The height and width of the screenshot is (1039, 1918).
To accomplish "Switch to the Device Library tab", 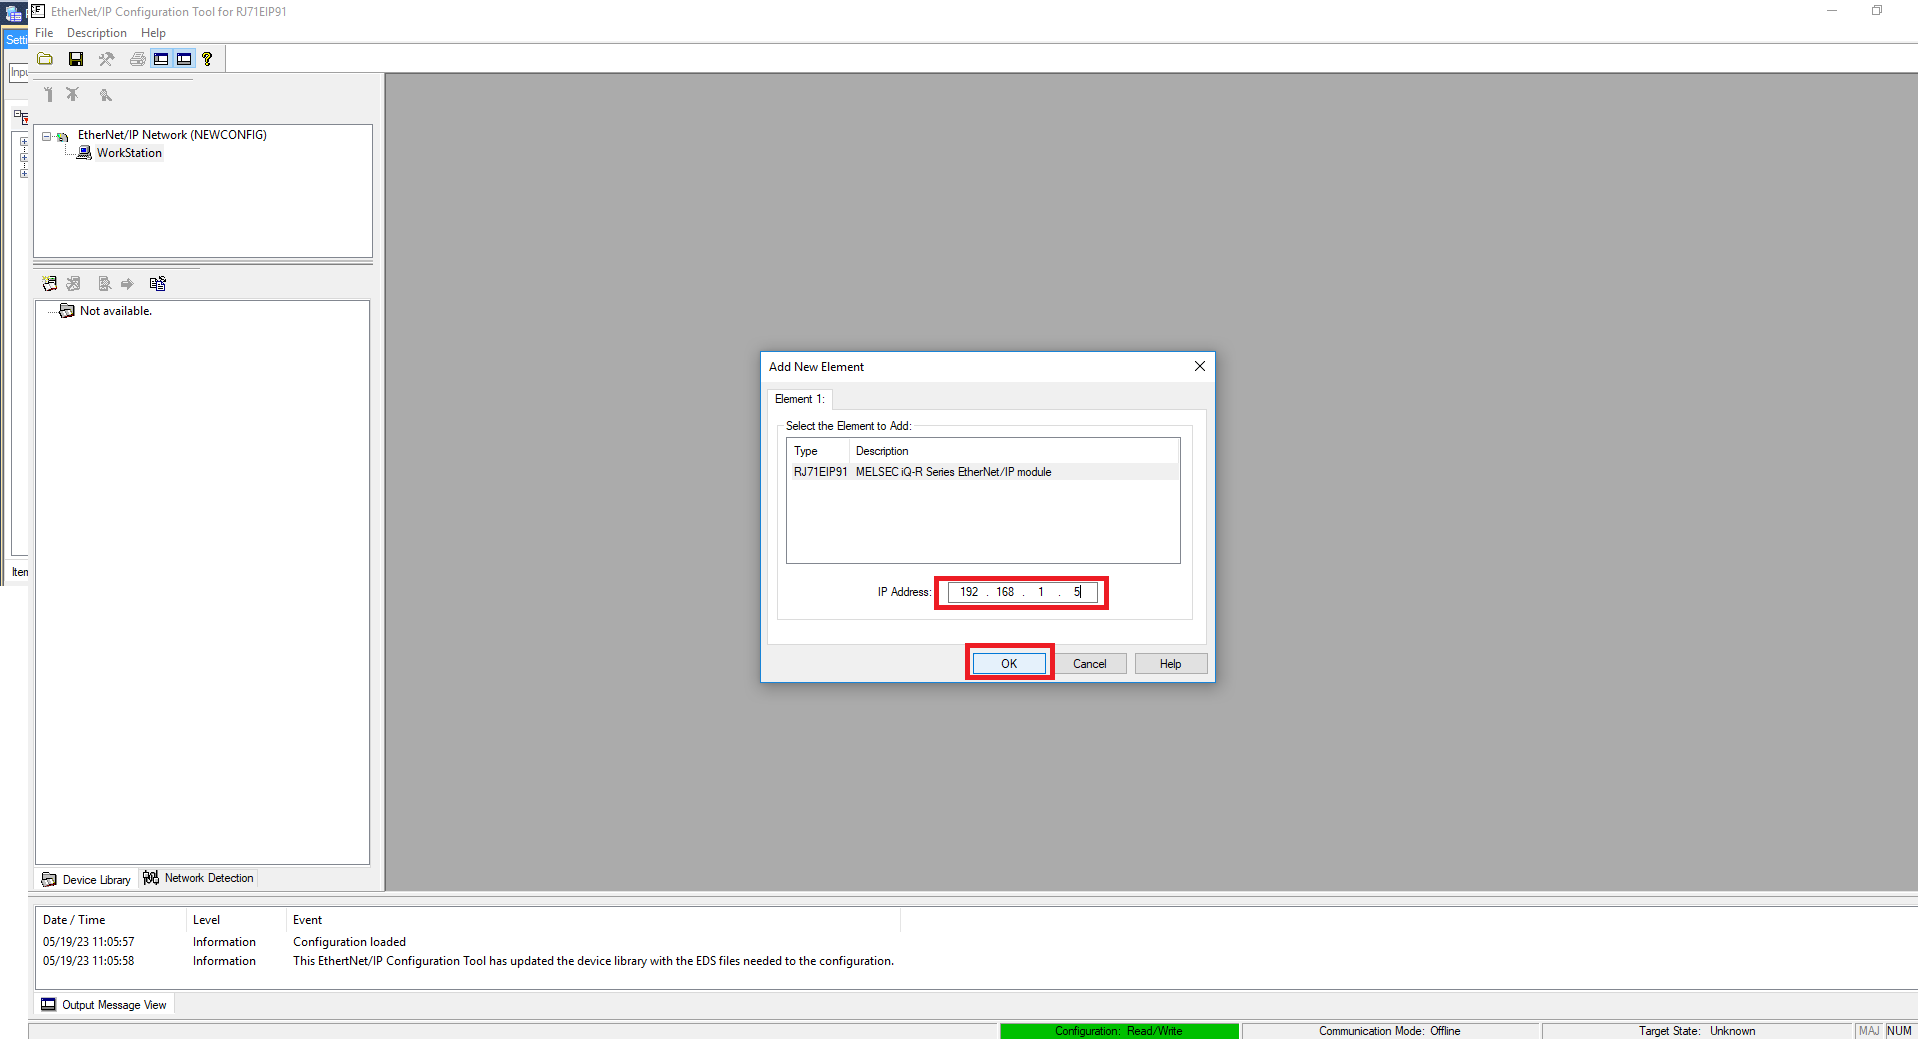I will (x=87, y=880).
